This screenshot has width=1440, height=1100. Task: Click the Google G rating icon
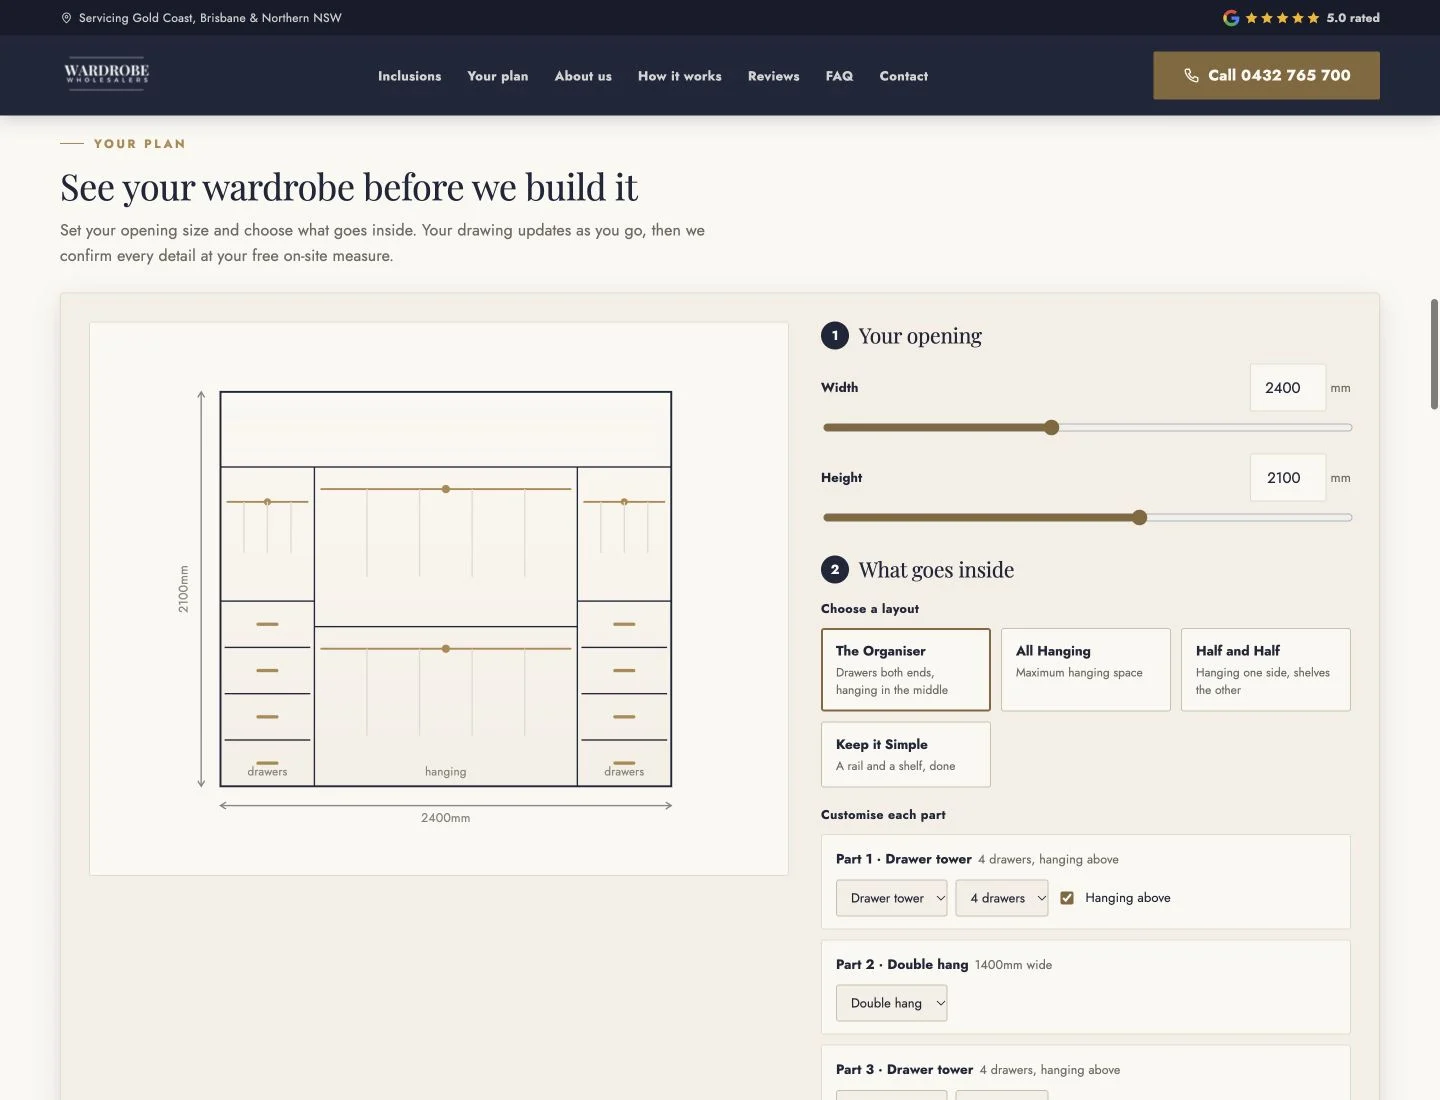coord(1231,18)
